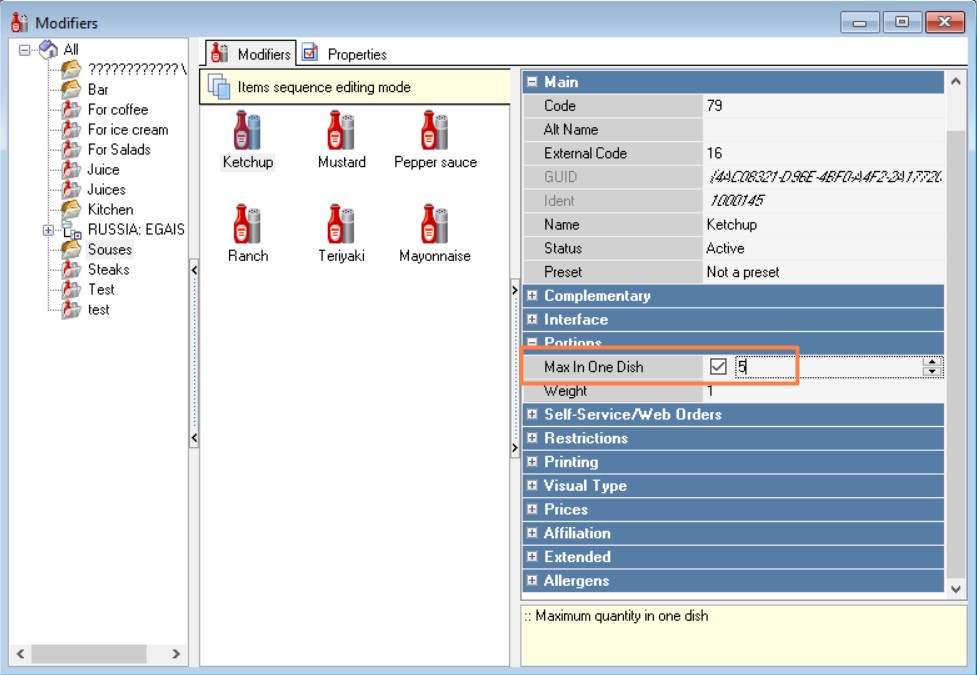
Task: Click the properties panel scroll up arrow
Action: pyautogui.click(x=956, y=81)
